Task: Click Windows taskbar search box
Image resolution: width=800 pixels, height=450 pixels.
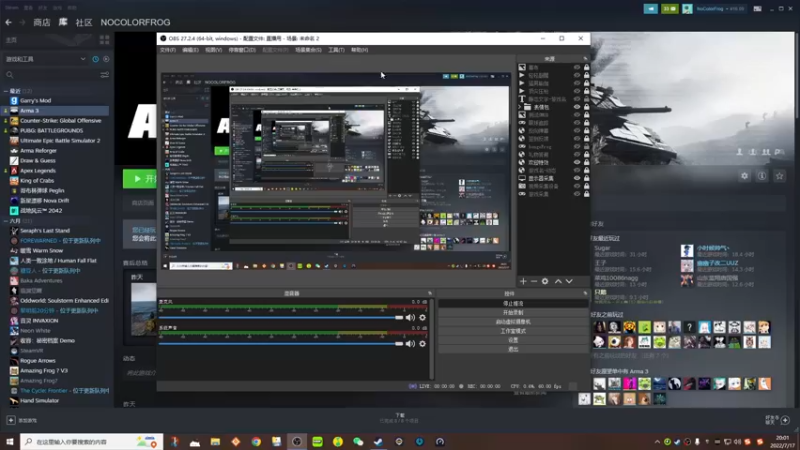Action: (x=92, y=441)
